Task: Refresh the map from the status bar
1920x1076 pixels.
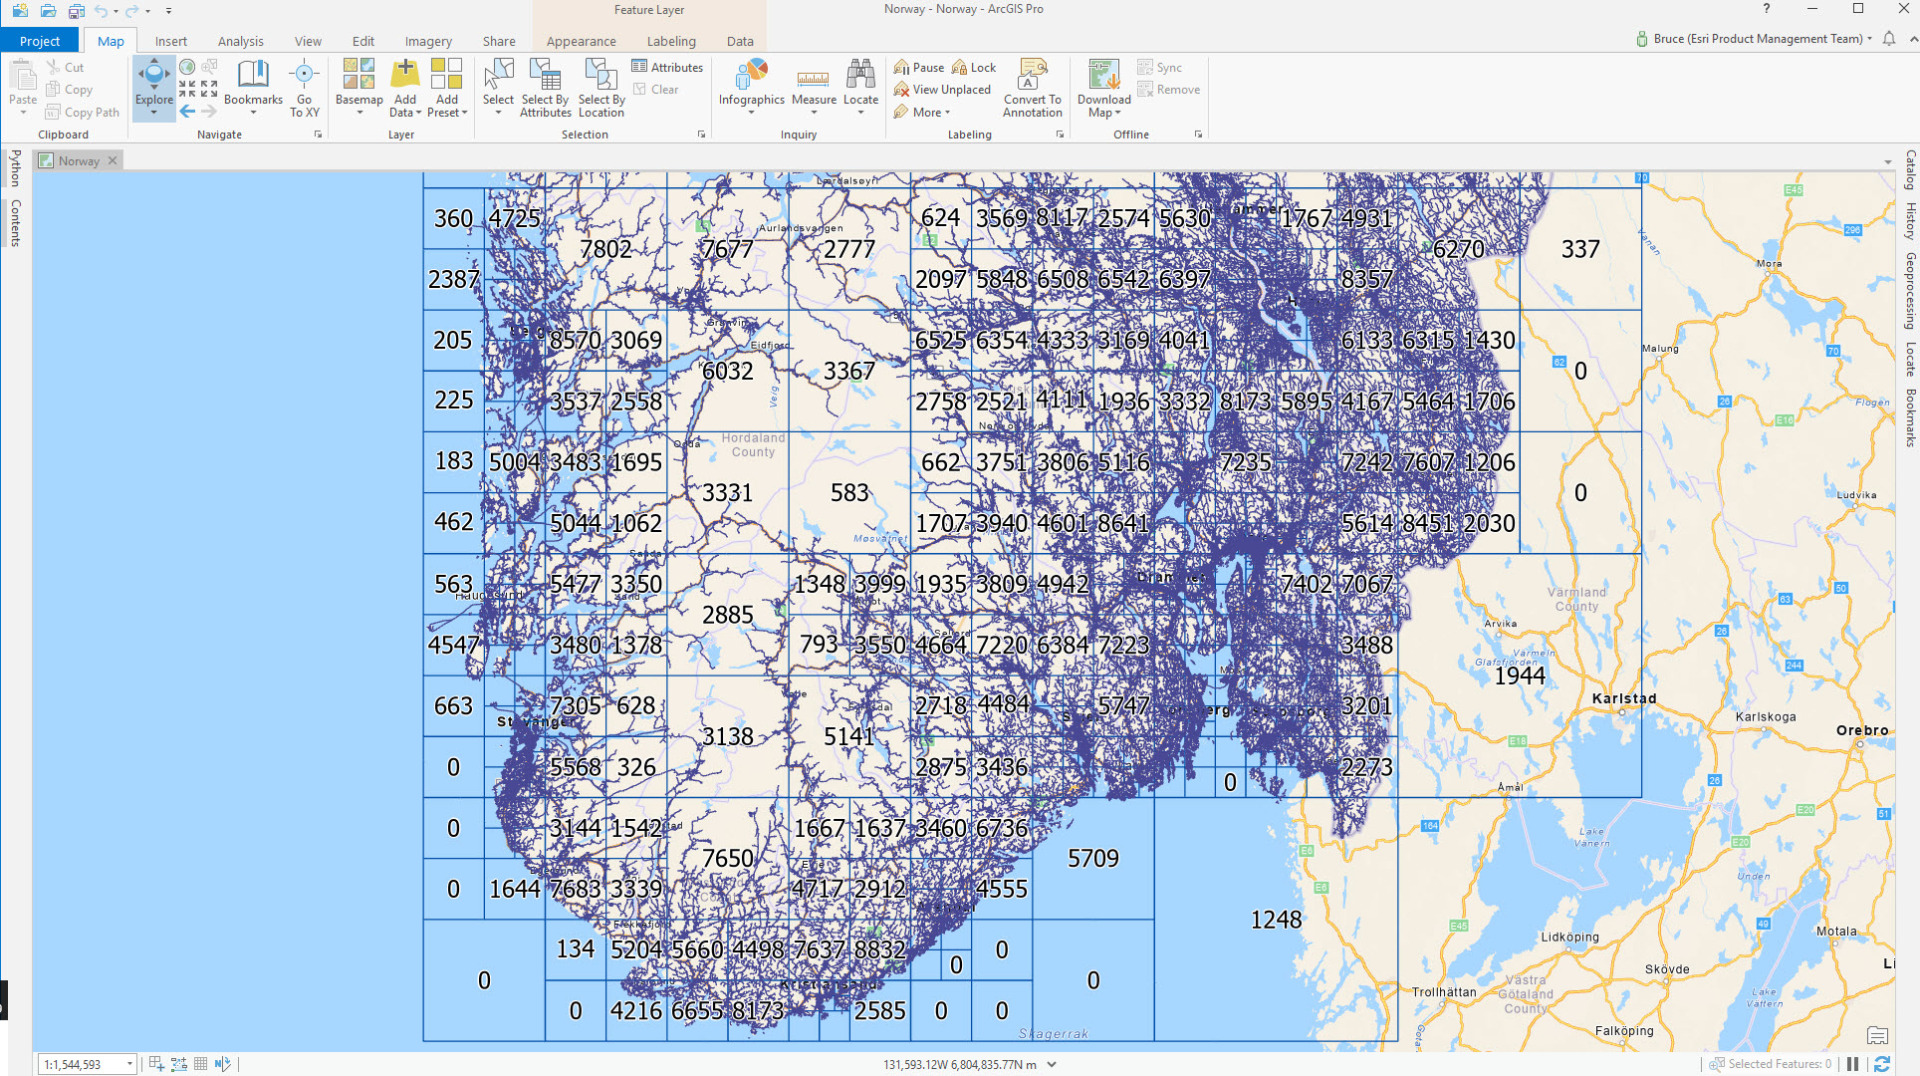Action: point(1882,1064)
